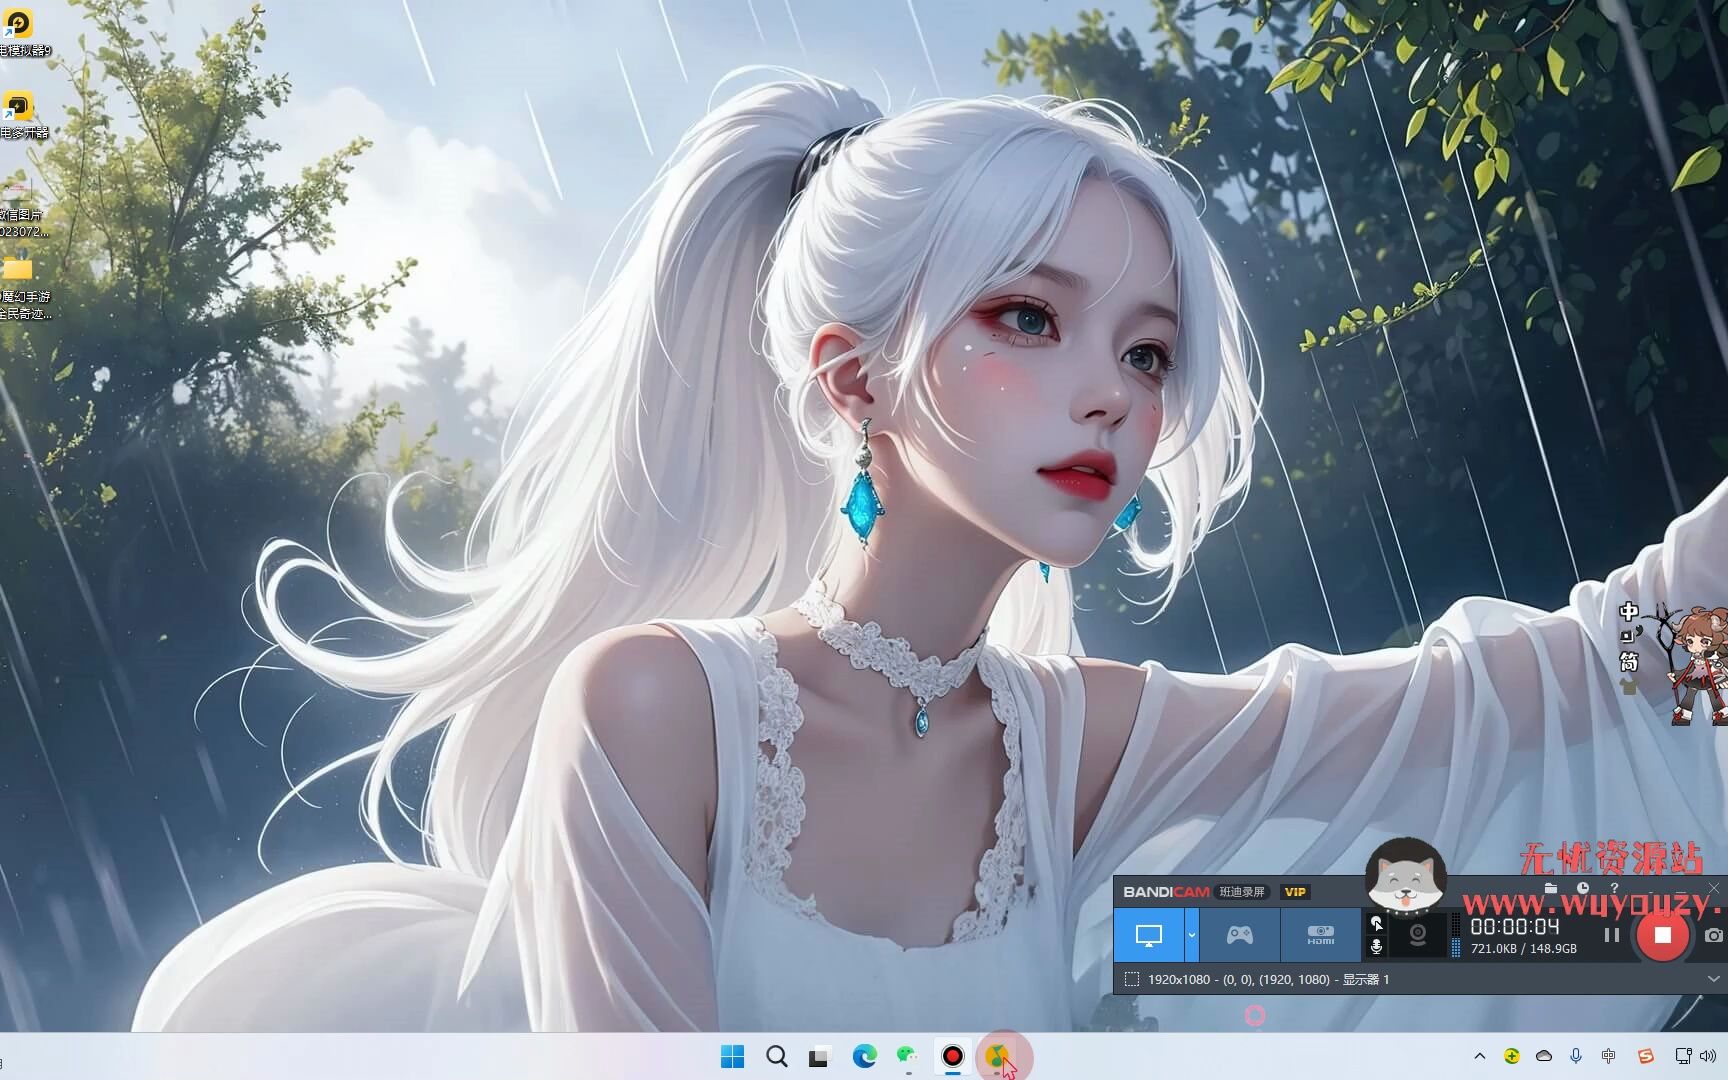The height and width of the screenshot is (1080, 1728).
Task: Click the green-yellow tray icon with plus sign
Action: (x=1512, y=1056)
